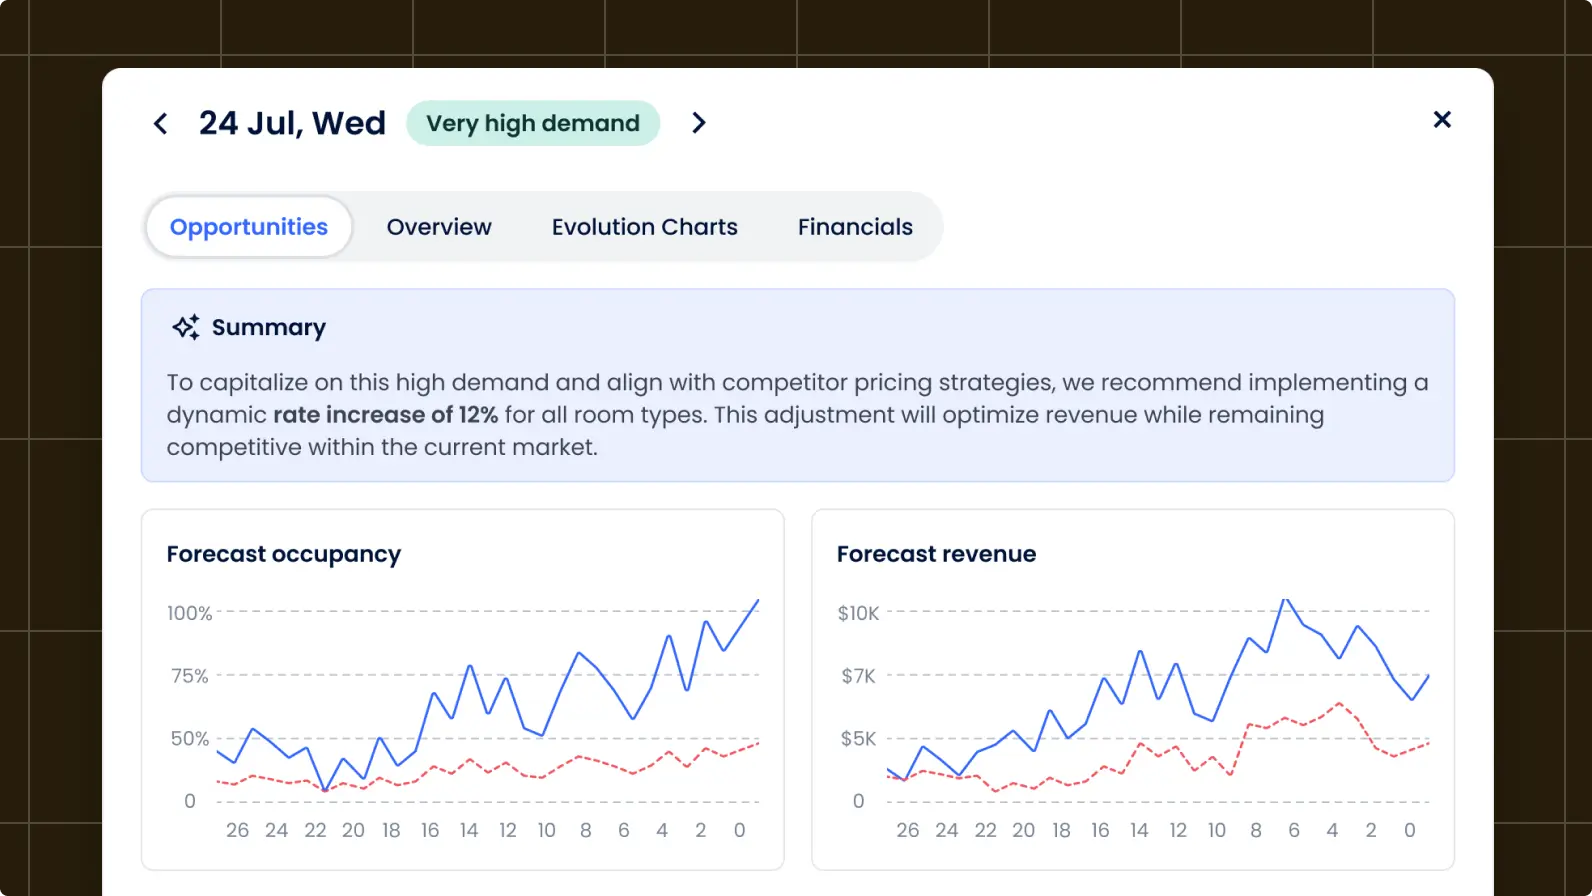This screenshot has width=1592, height=896.
Task: Close the forecast dialog with X
Action: pos(1441,120)
